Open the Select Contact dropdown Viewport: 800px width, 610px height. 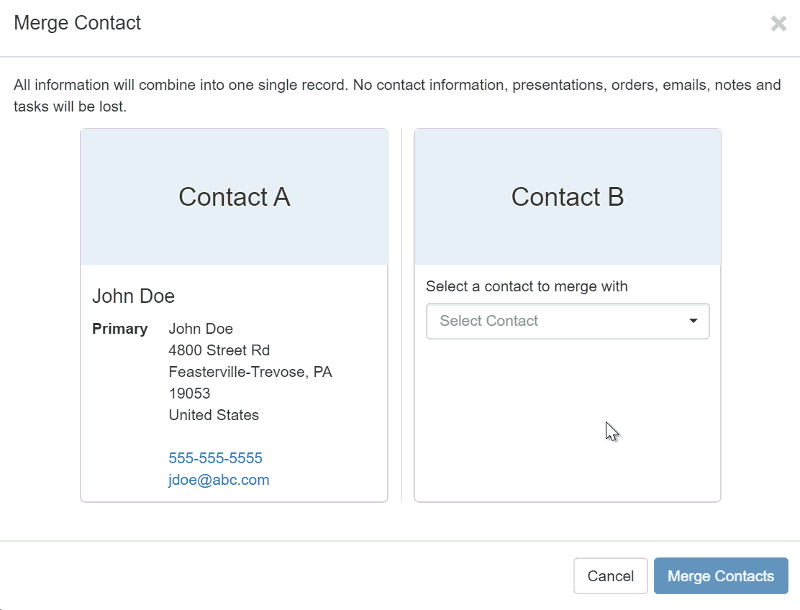pyautogui.click(x=567, y=321)
